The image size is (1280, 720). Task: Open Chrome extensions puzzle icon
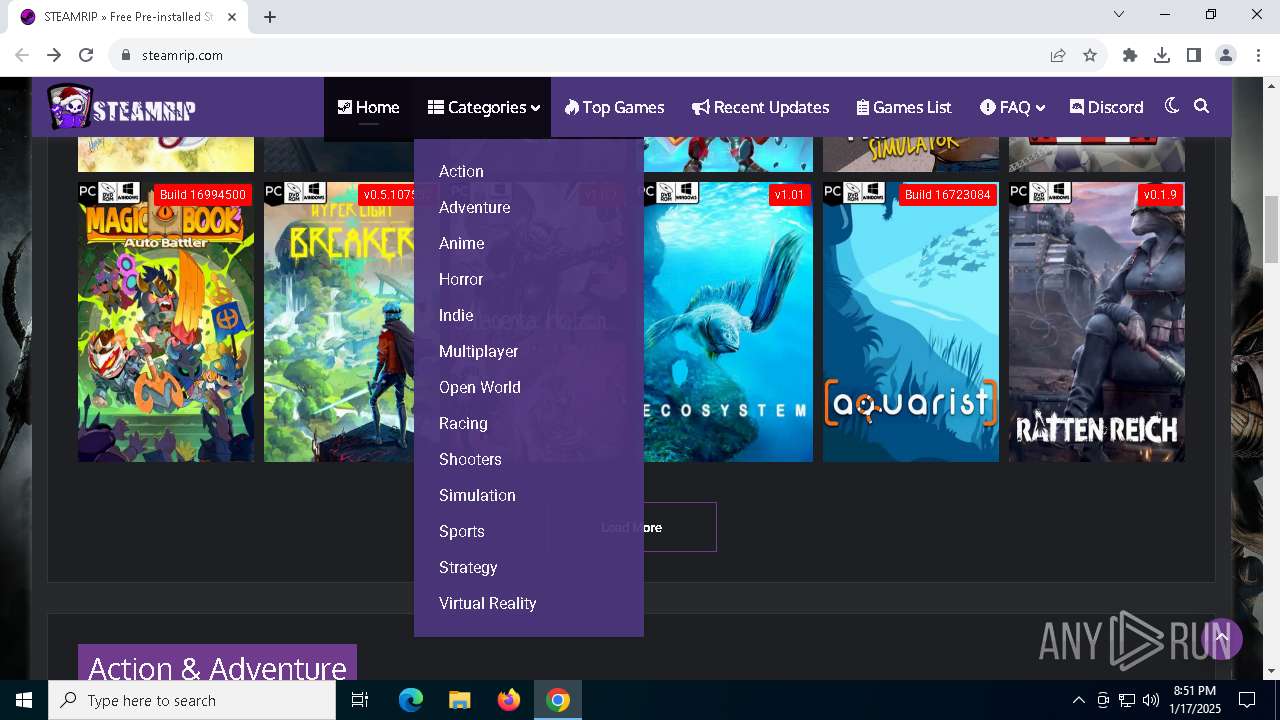pyautogui.click(x=1130, y=55)
